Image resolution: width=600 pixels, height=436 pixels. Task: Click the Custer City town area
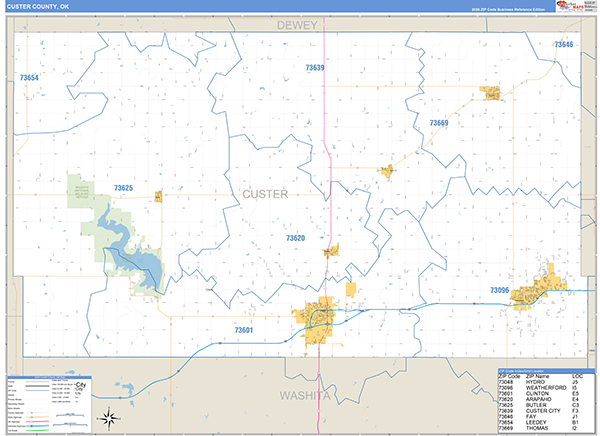point(387,171)
